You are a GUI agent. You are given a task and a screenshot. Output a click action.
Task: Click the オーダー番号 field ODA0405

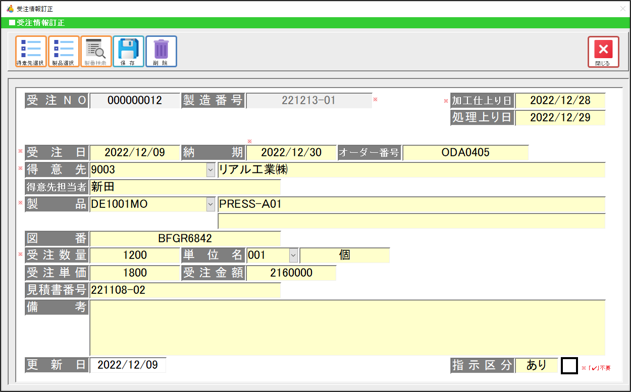(466, 153)
